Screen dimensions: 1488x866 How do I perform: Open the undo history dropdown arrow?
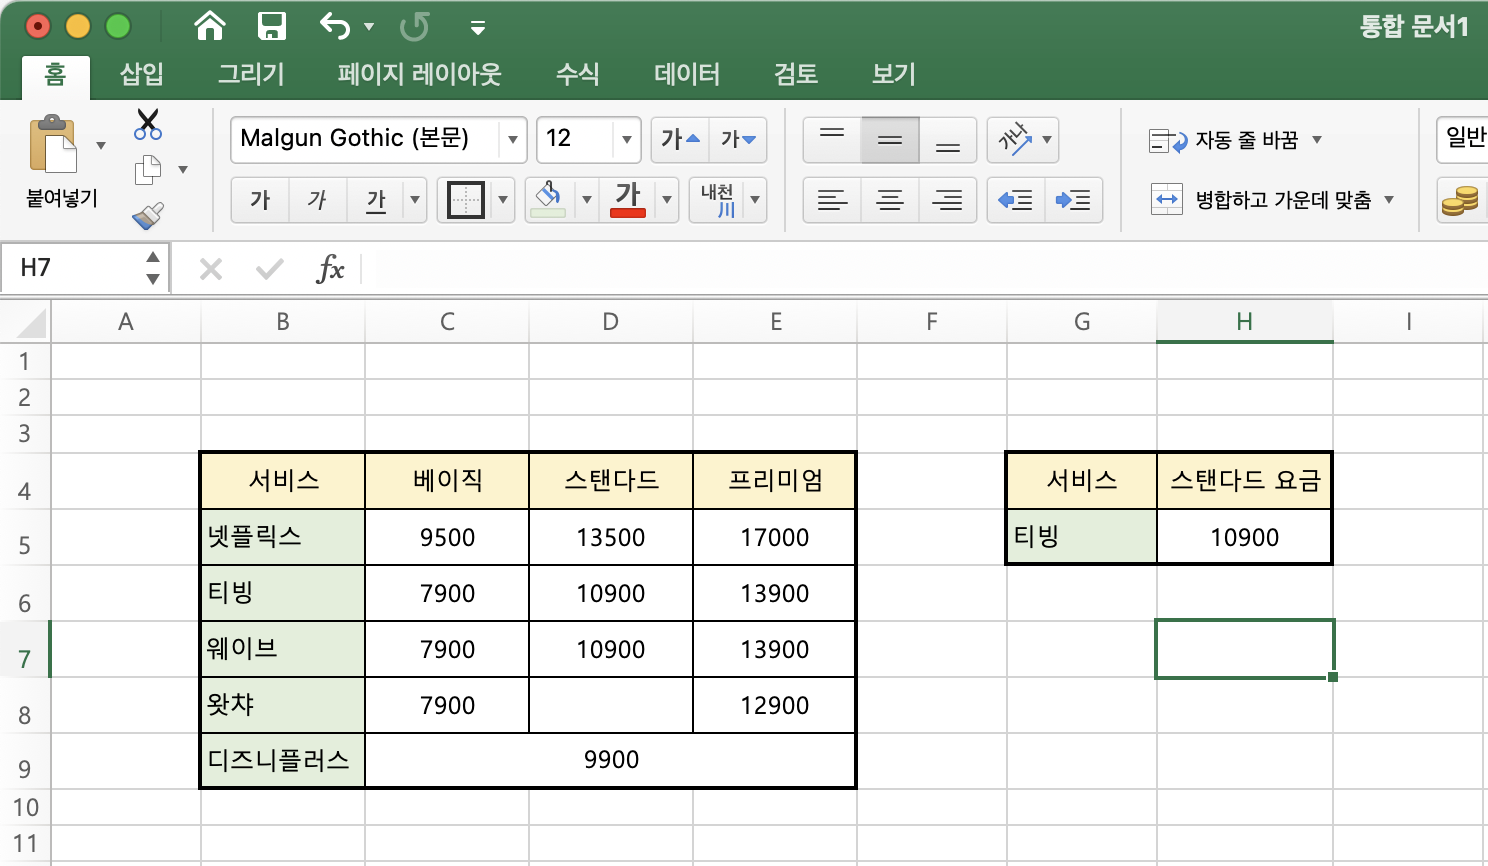369,27
